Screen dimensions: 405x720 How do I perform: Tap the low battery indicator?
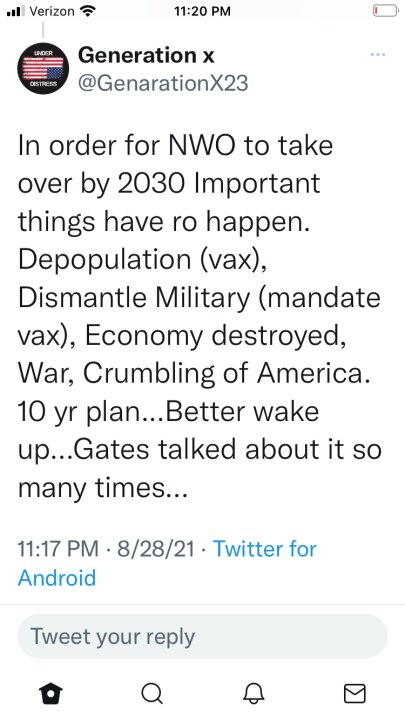[x=385, y=11]
